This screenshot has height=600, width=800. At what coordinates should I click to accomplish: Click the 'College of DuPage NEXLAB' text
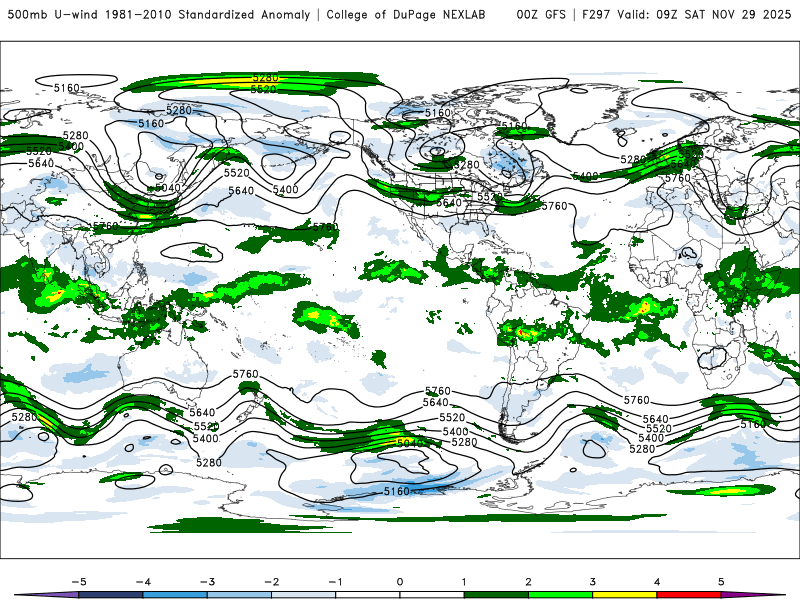pos(406,15)
